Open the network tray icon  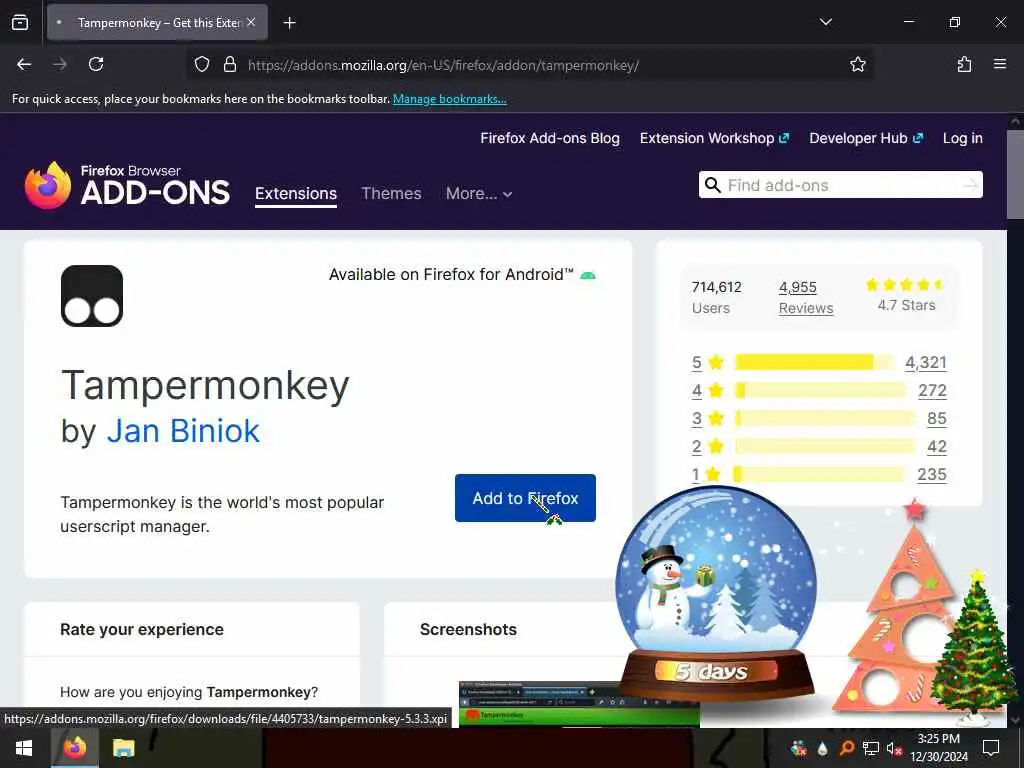[871, 748]
